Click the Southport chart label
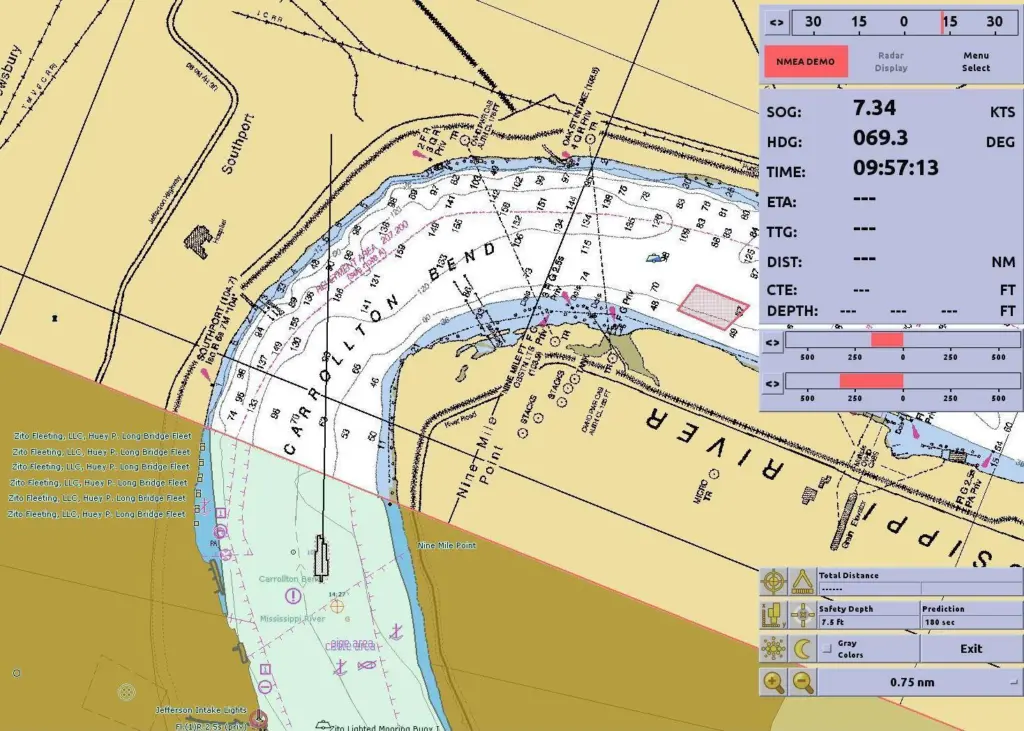Screen dimensions: 1024x731 (x=236, y=144)
